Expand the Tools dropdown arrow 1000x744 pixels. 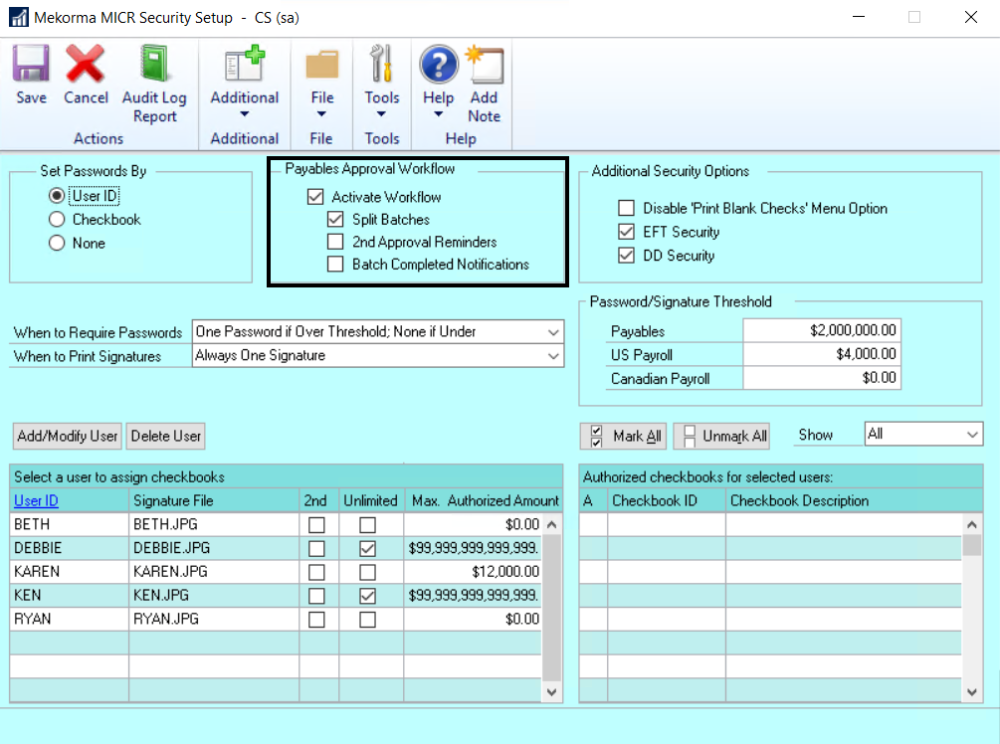[x=381, y=115]
